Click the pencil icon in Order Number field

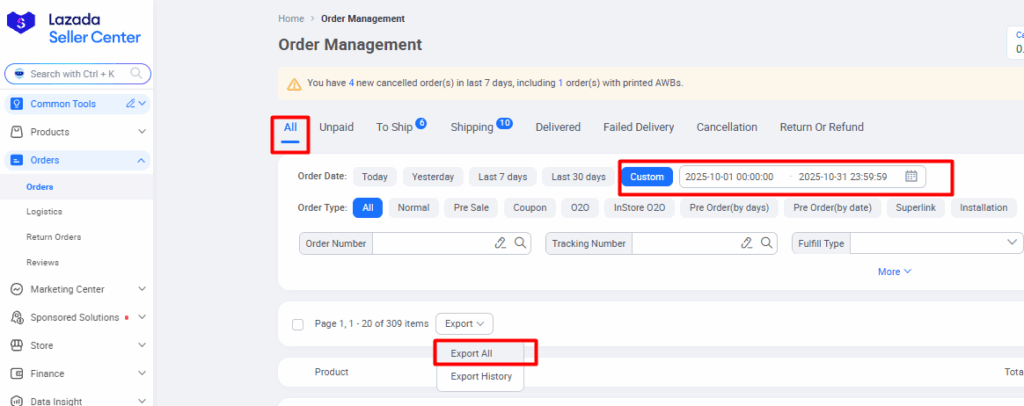500,243
